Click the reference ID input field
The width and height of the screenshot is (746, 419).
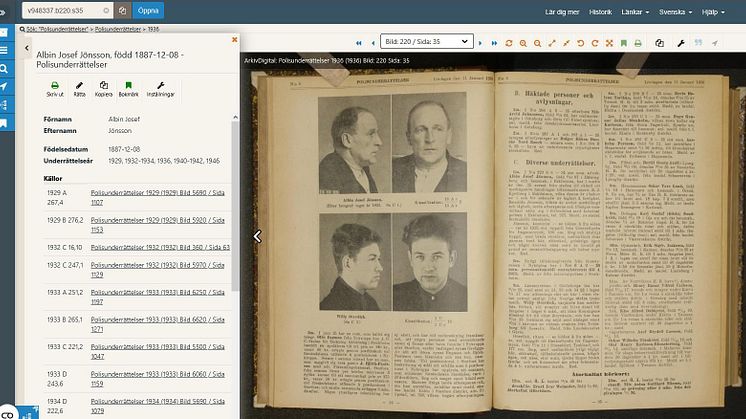pos(70,12)
